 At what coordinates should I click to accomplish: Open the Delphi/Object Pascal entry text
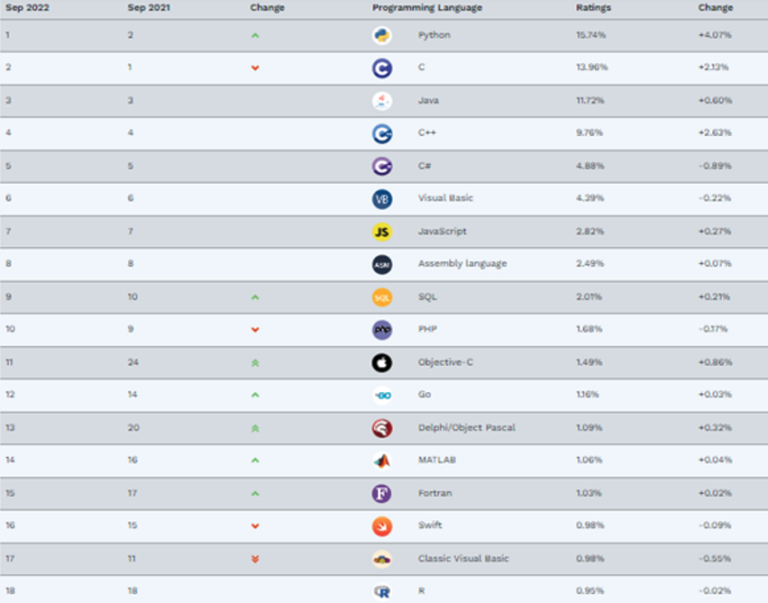[x=467, y=428]
